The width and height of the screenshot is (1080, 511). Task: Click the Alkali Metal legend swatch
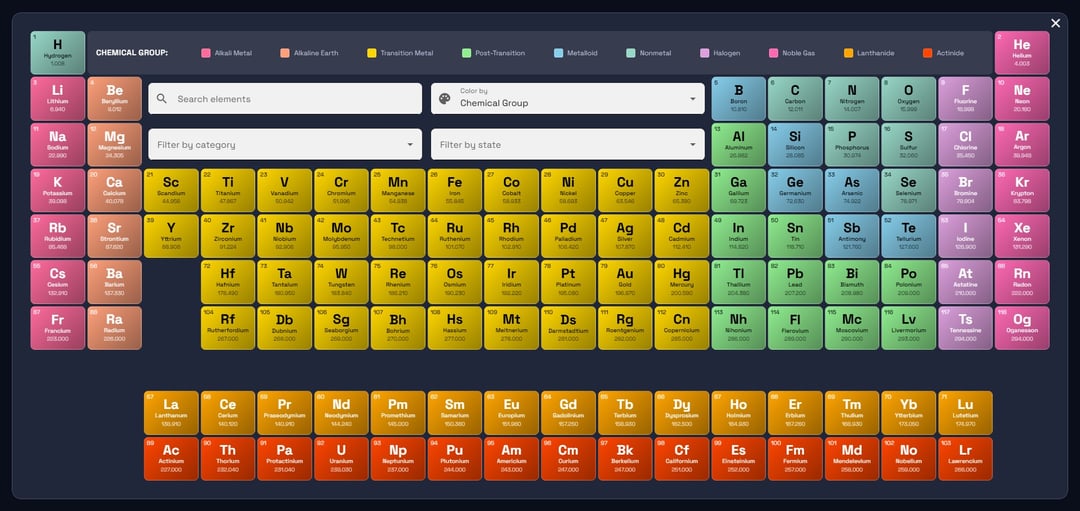click(x=206, y=53)
